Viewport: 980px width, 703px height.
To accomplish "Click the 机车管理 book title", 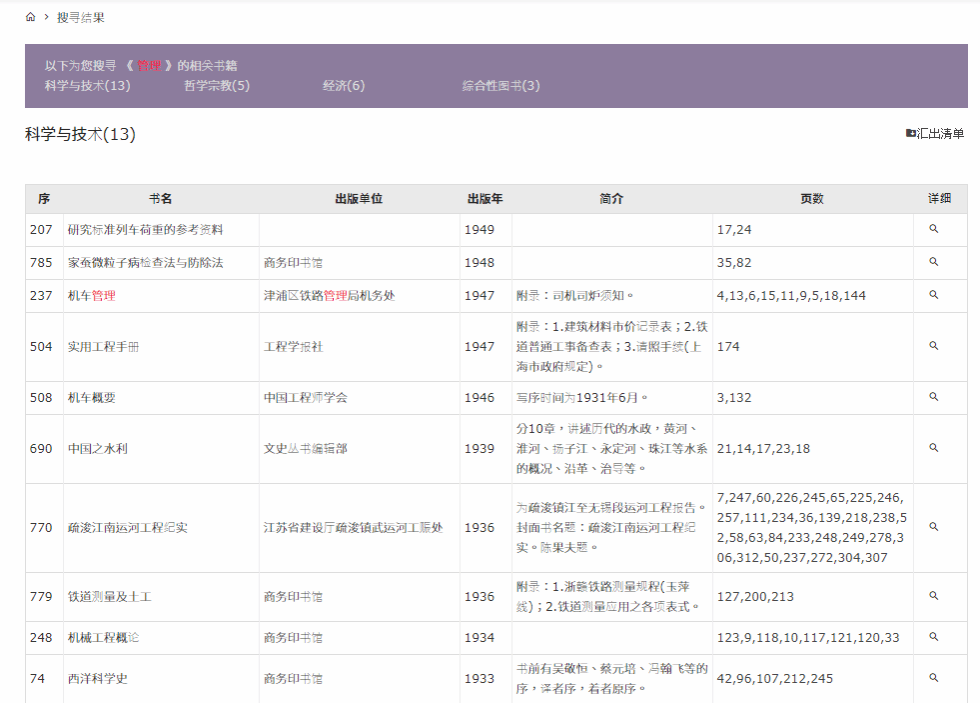I will click(x=91, y=296).
